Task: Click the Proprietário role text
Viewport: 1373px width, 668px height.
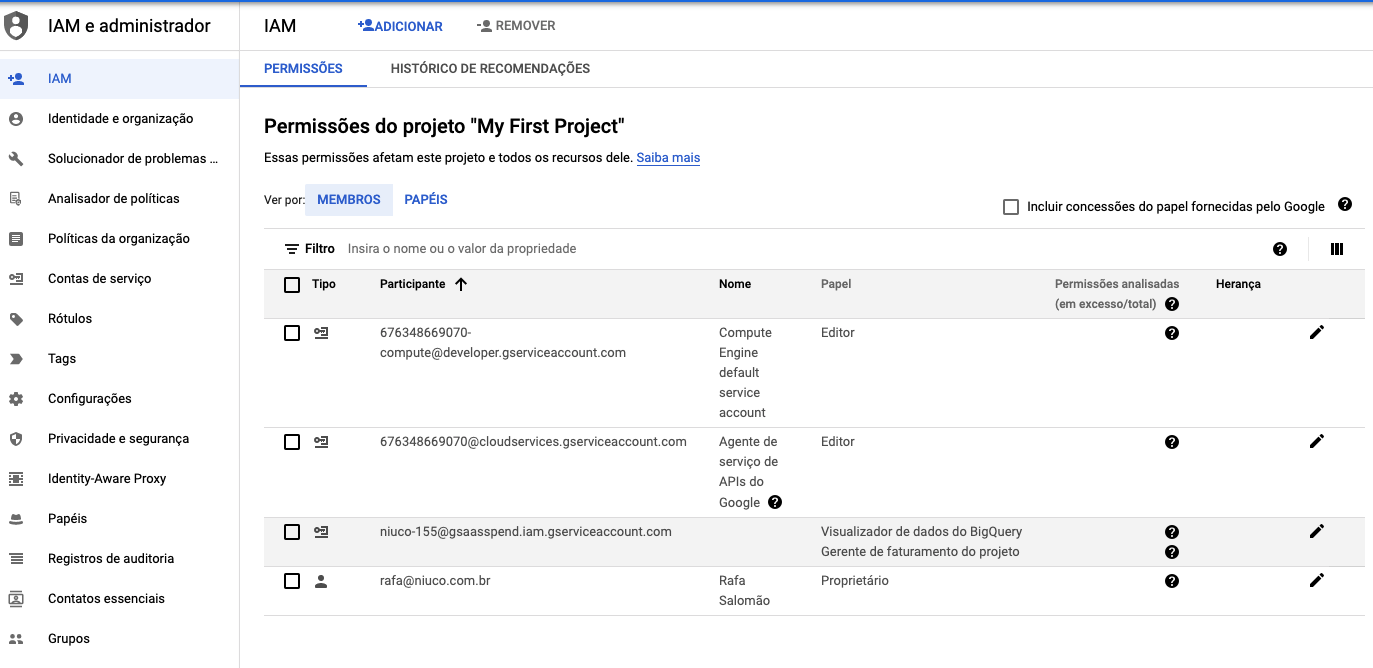Action: click(x=855, y=581)
